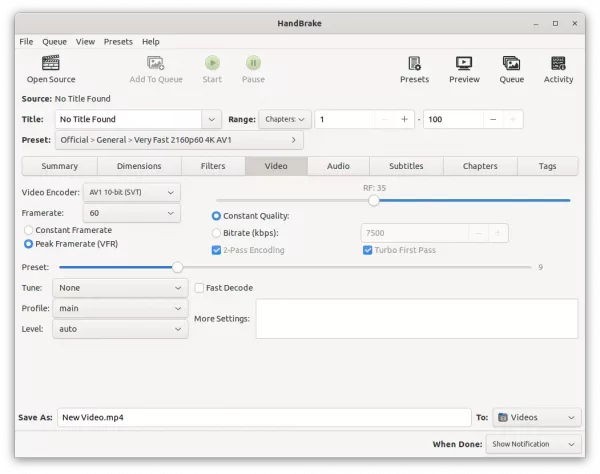Viewport: 600px width, 474px height.
Task: Toggle the Turbo First Pass checkbox
Action: click(x=367, y=250)
